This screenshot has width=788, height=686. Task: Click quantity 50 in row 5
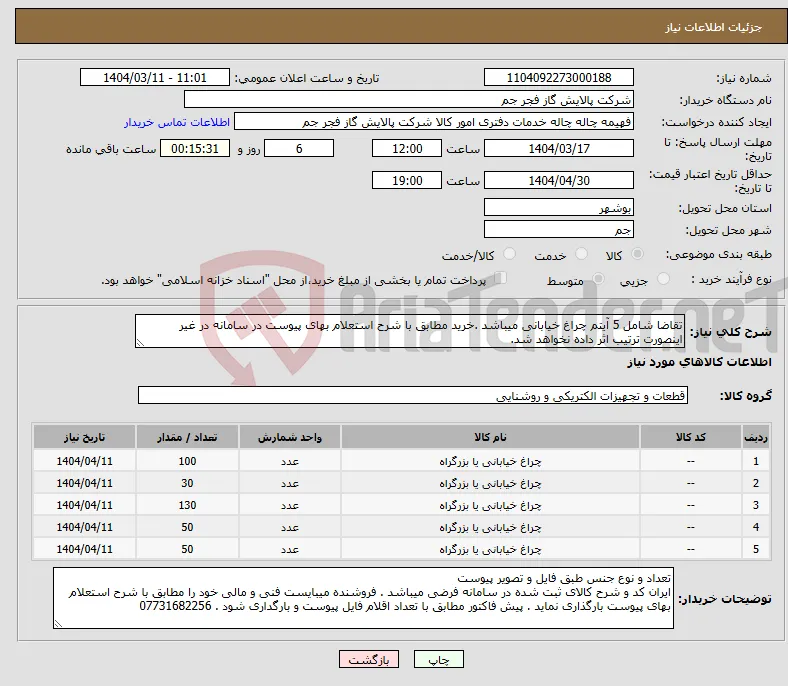click(187, 549)
